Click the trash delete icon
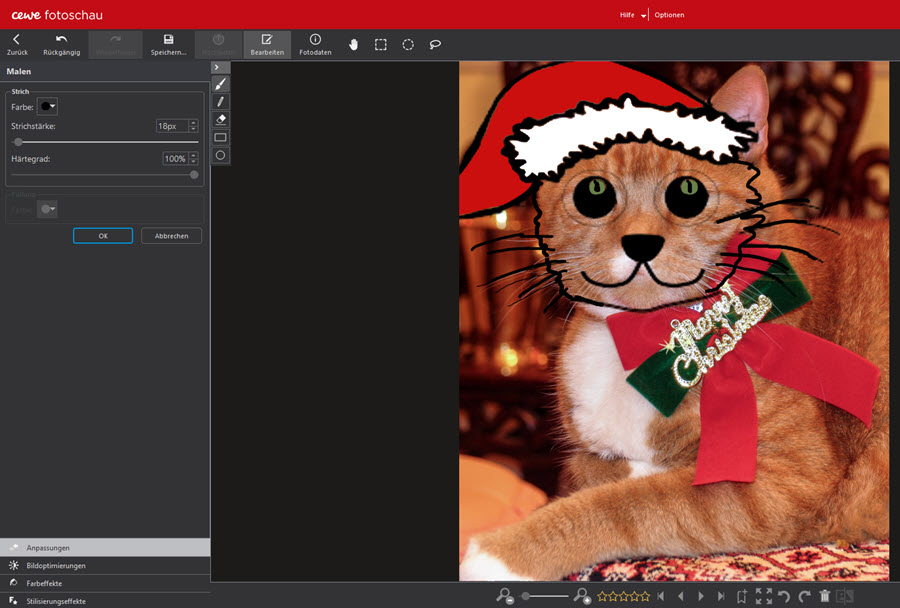The width and height of the screenshot is (900, 608). pos(824,596)
